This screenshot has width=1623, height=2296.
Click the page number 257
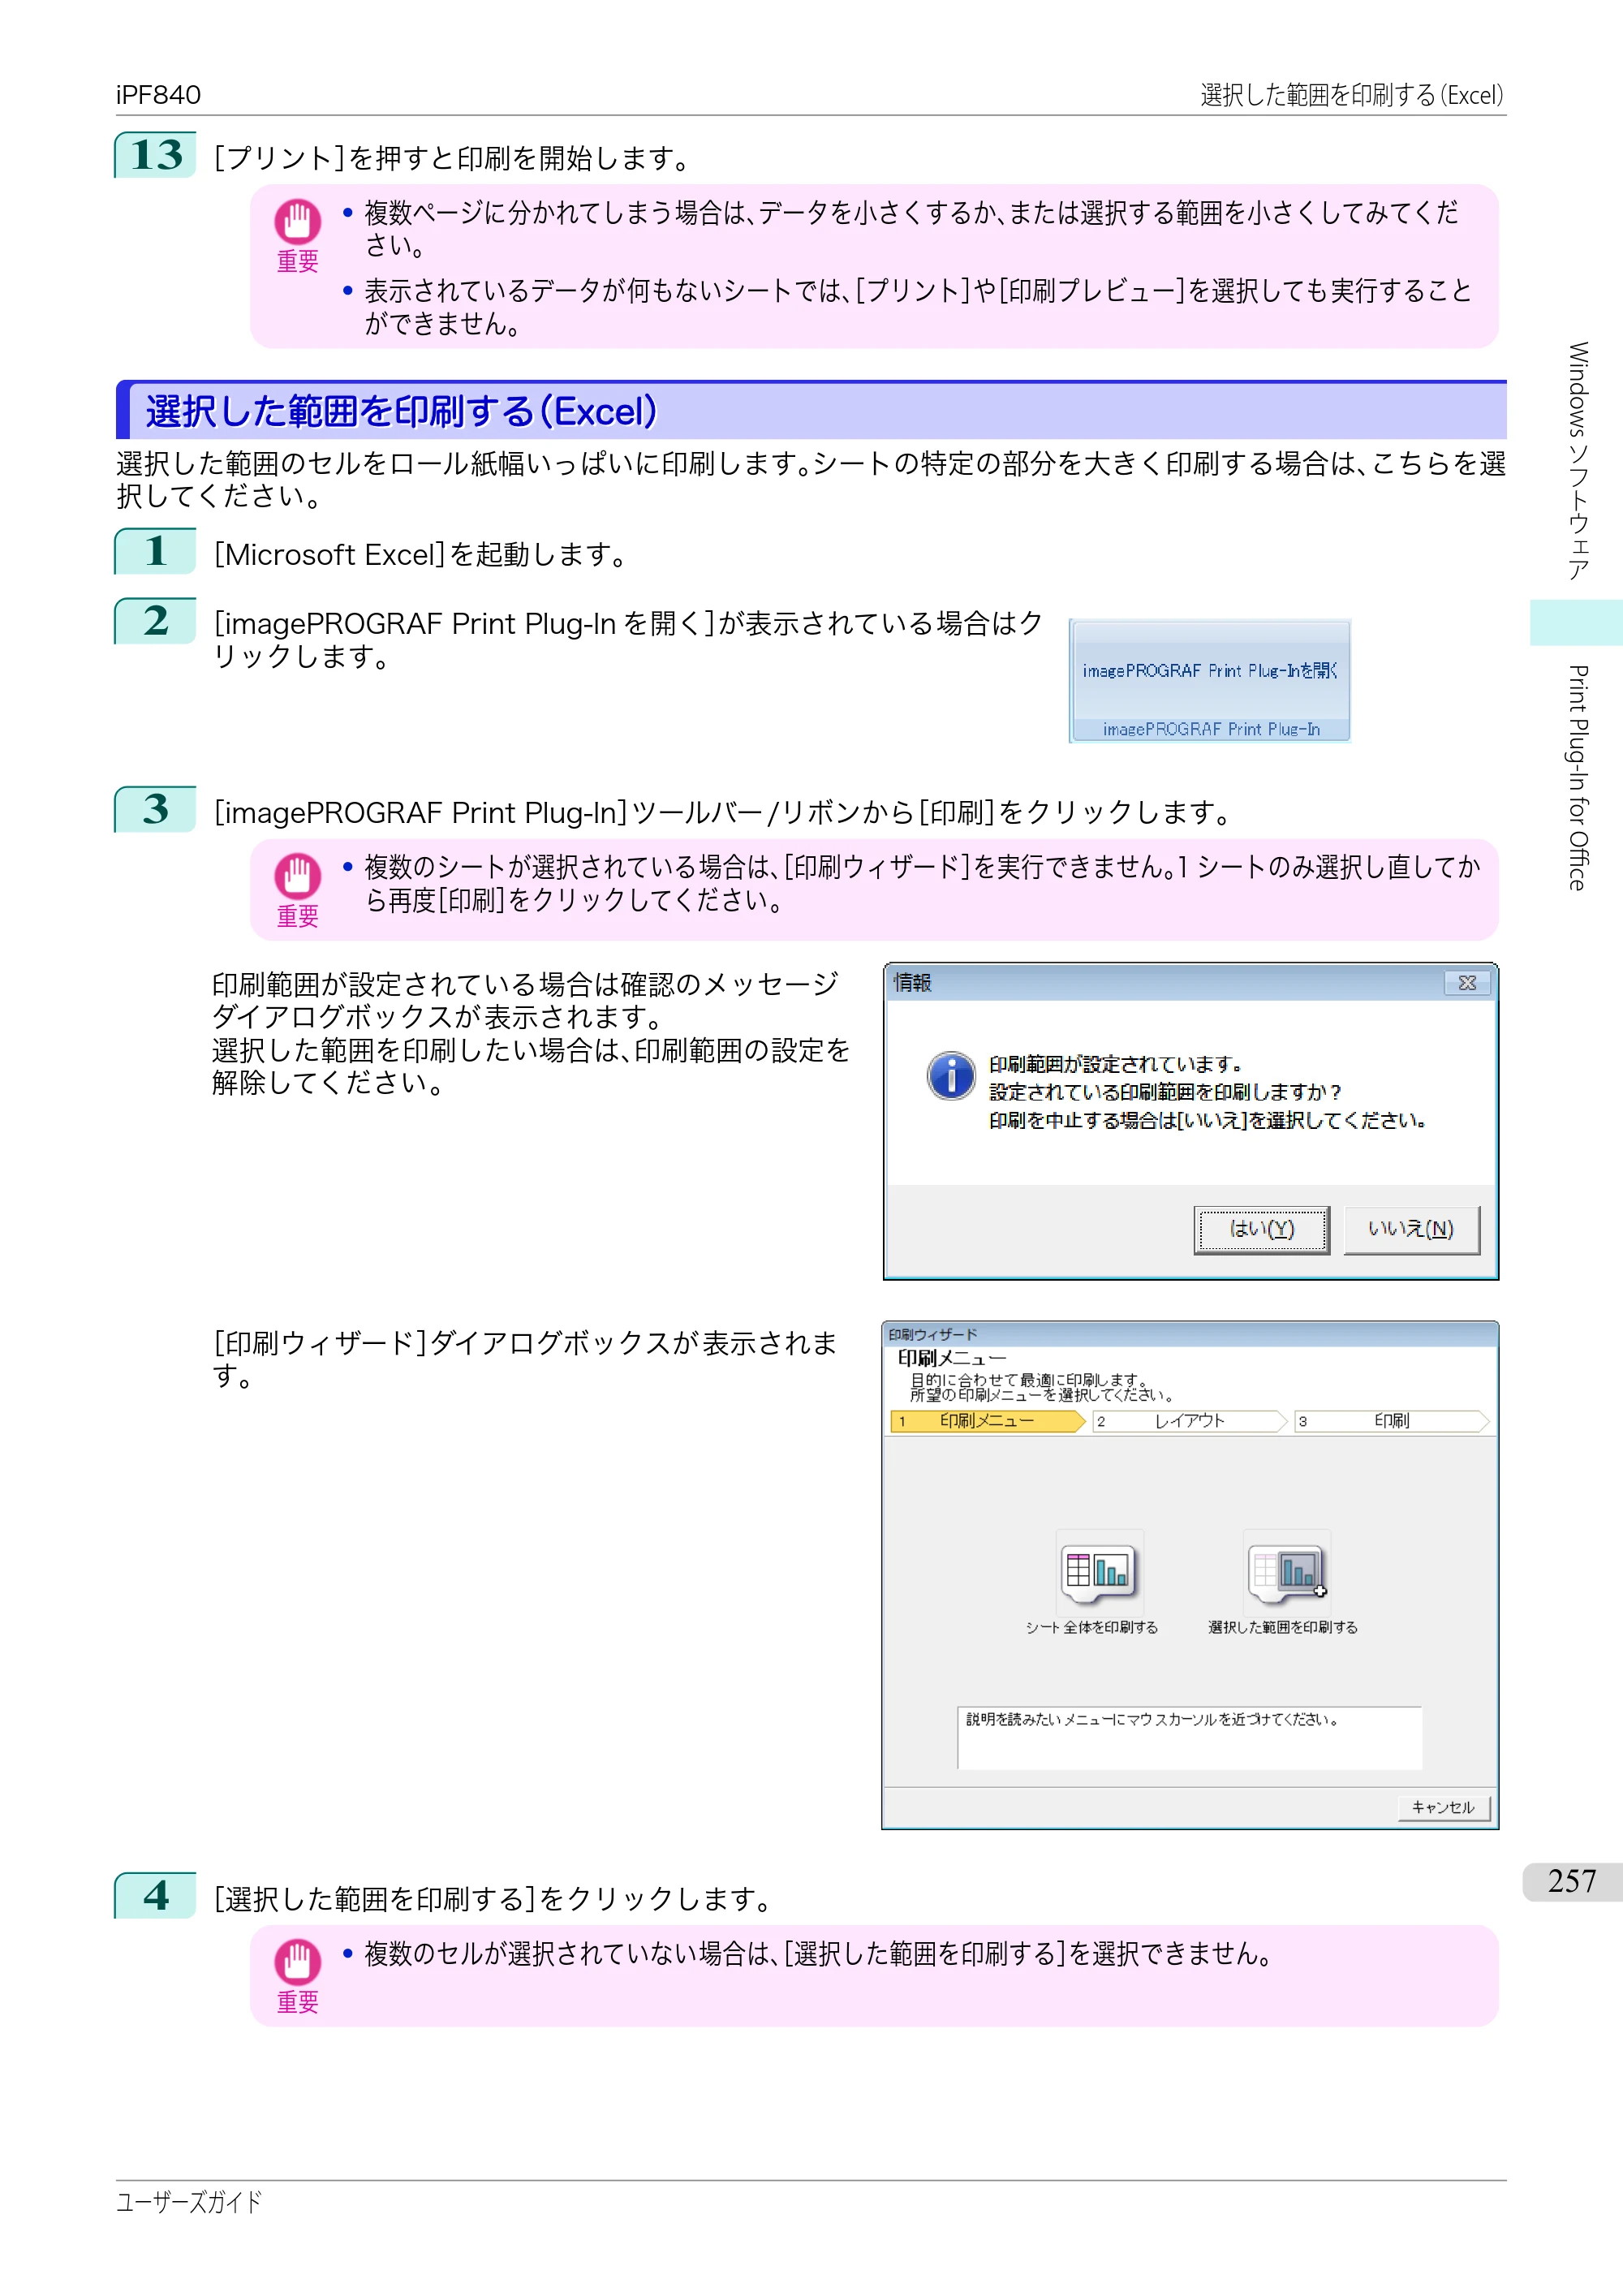point(1571,1881)
